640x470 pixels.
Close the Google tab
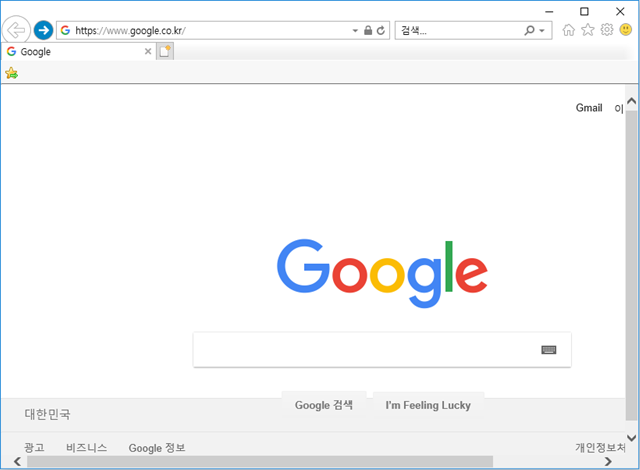[148, 51]
